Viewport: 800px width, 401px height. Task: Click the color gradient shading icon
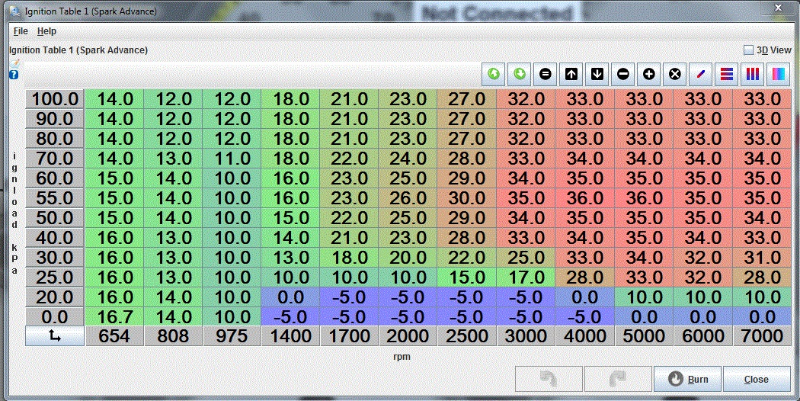point(779,74)
